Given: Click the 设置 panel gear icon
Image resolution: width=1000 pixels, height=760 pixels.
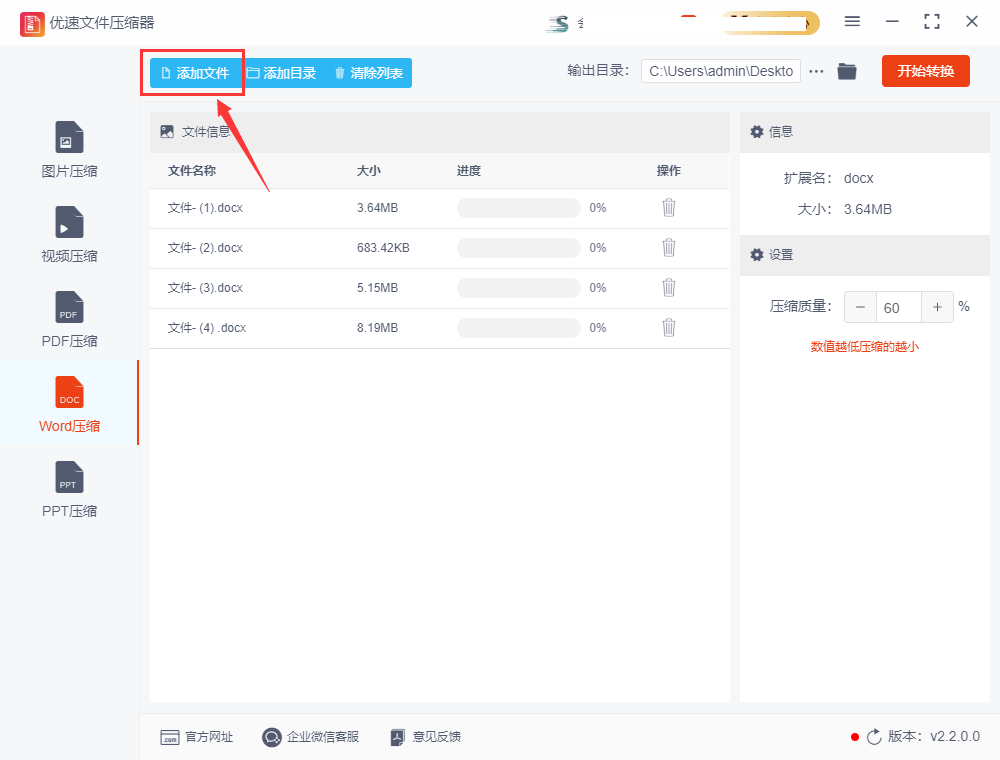Looking at the screenshot, I should (x=757, y=255).
